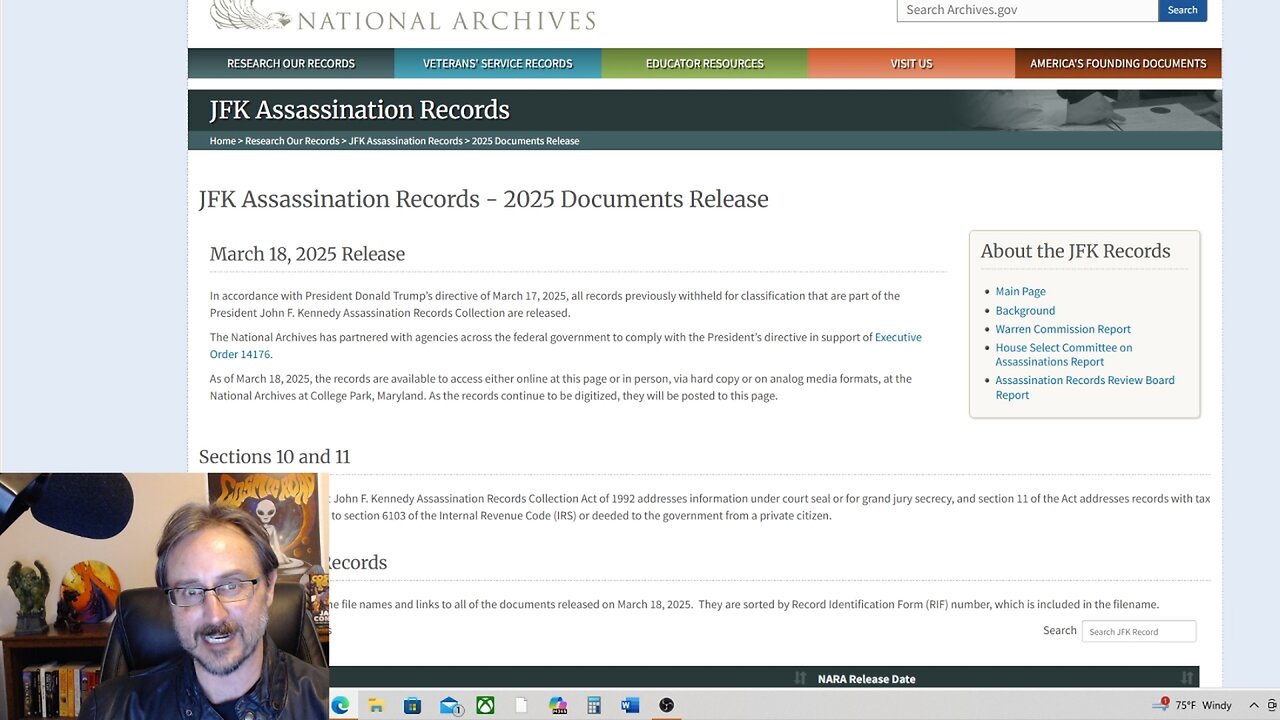Click the About the JFK Records heading
1280x720 pixels.
[x=1075, y=251]
